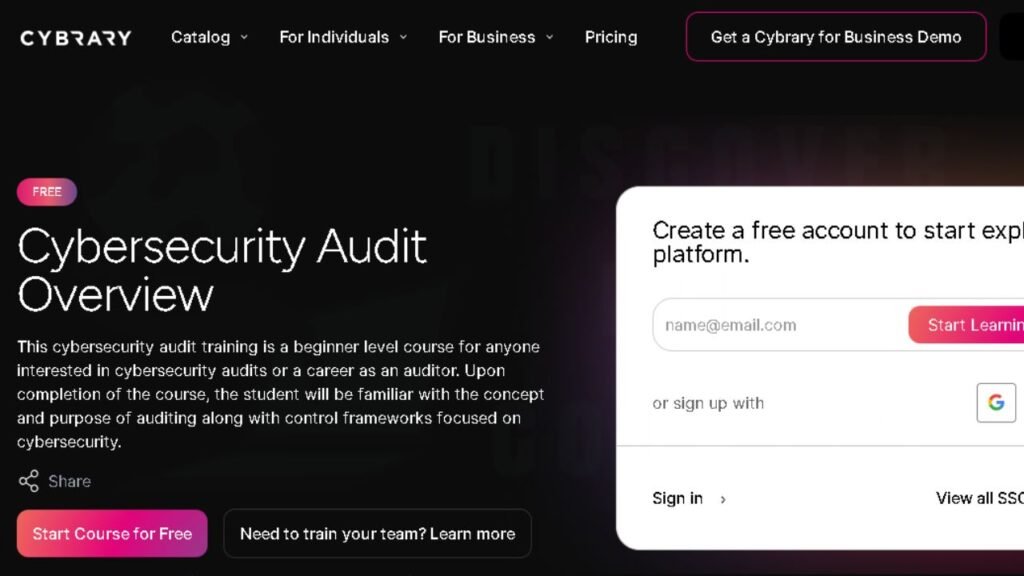Open the Catalog menu
This screenshot has width=1024, height=576.
pos(200,37)
